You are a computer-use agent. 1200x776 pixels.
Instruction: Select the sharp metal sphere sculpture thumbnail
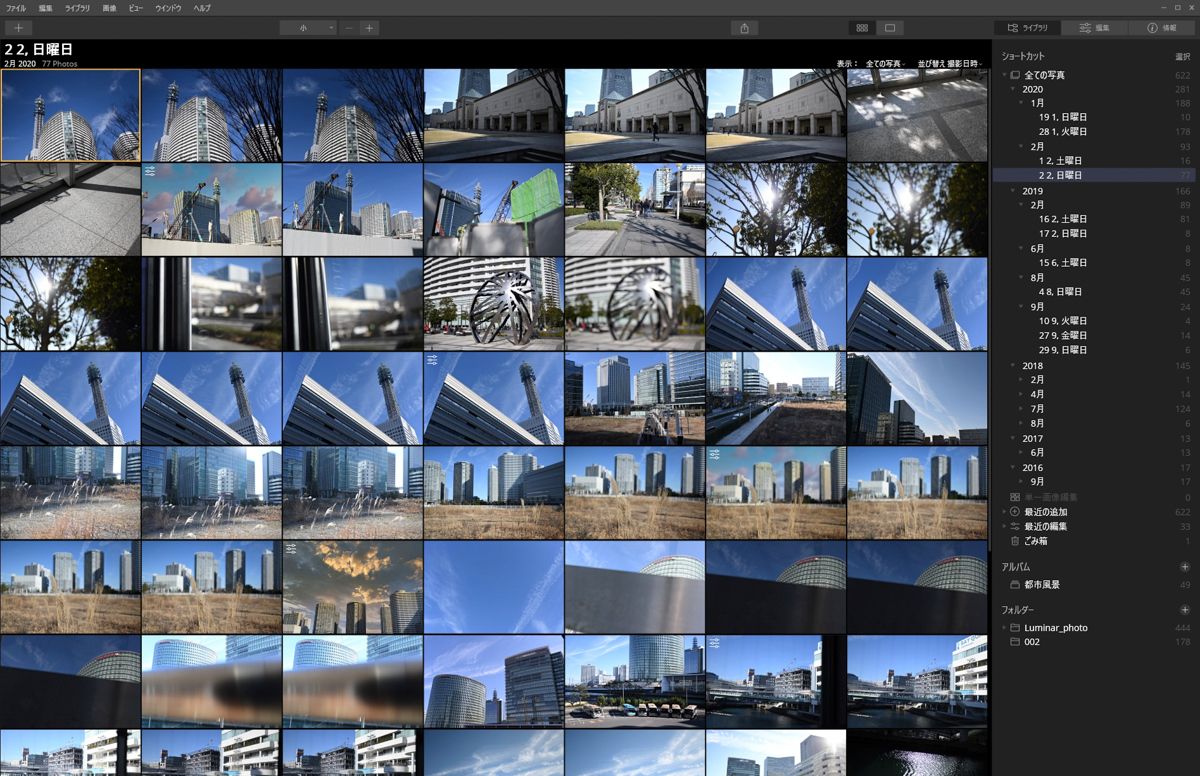pos(493,304)
